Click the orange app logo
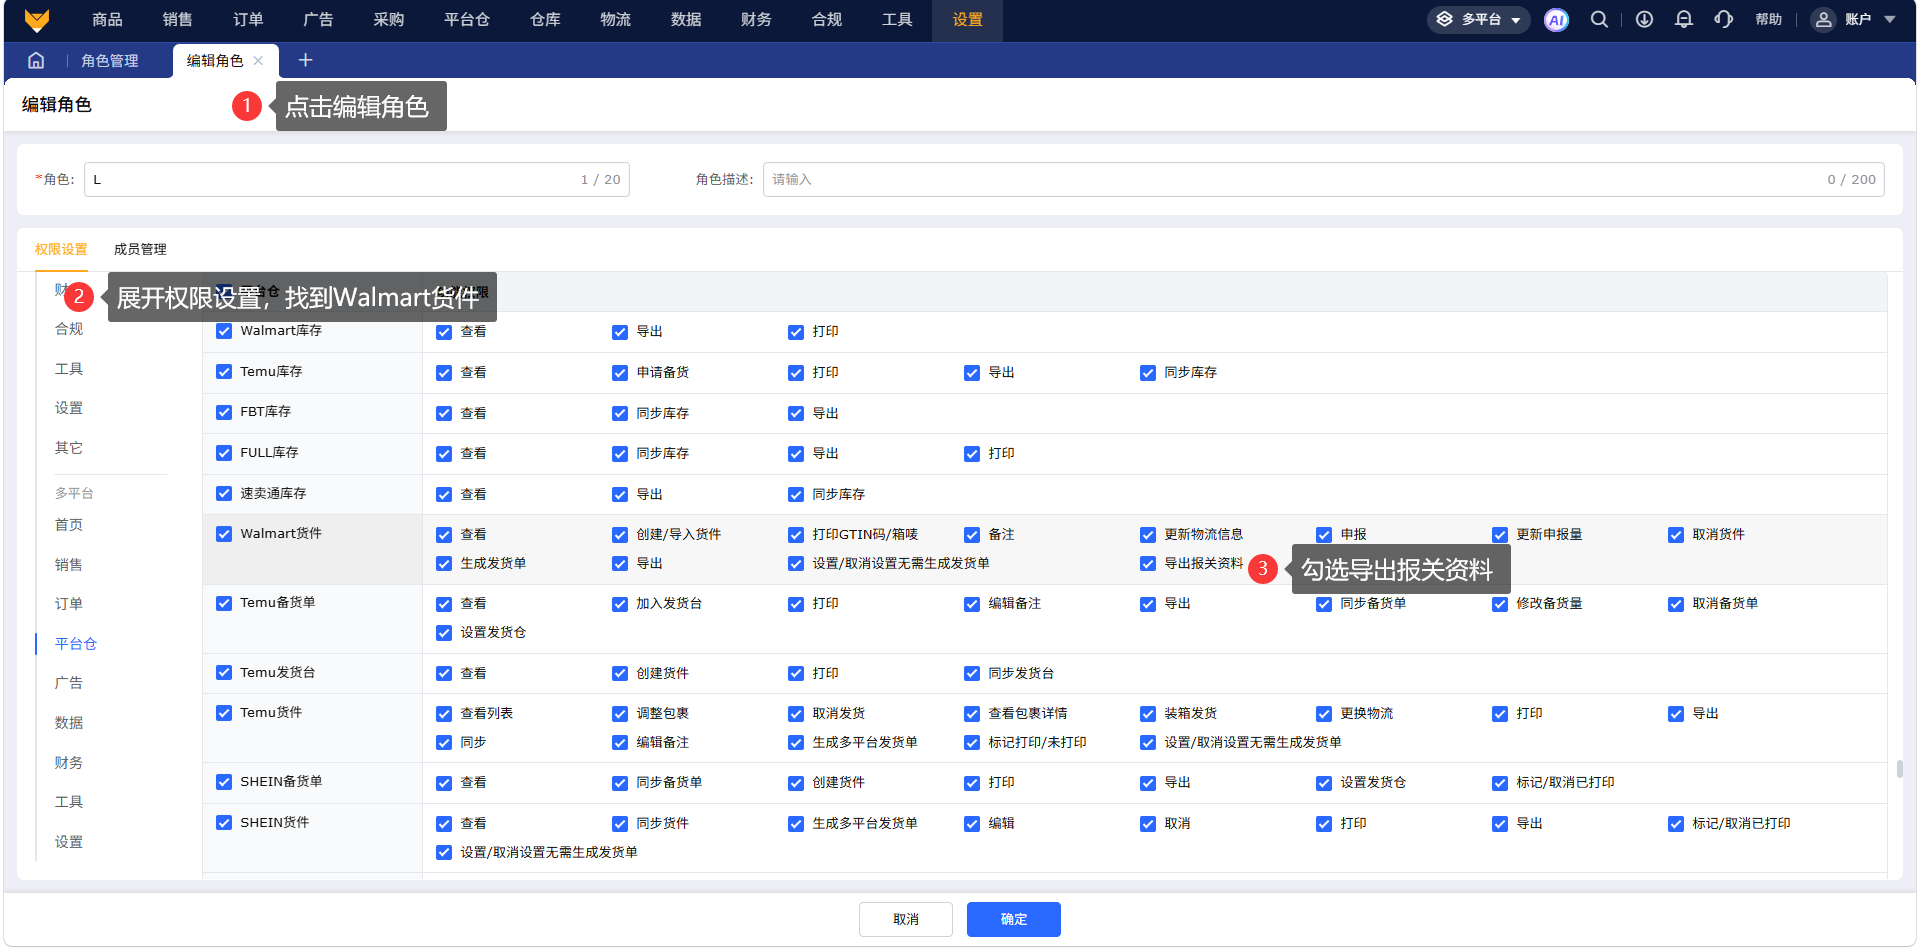1920x950 pixels. [37, 20]
